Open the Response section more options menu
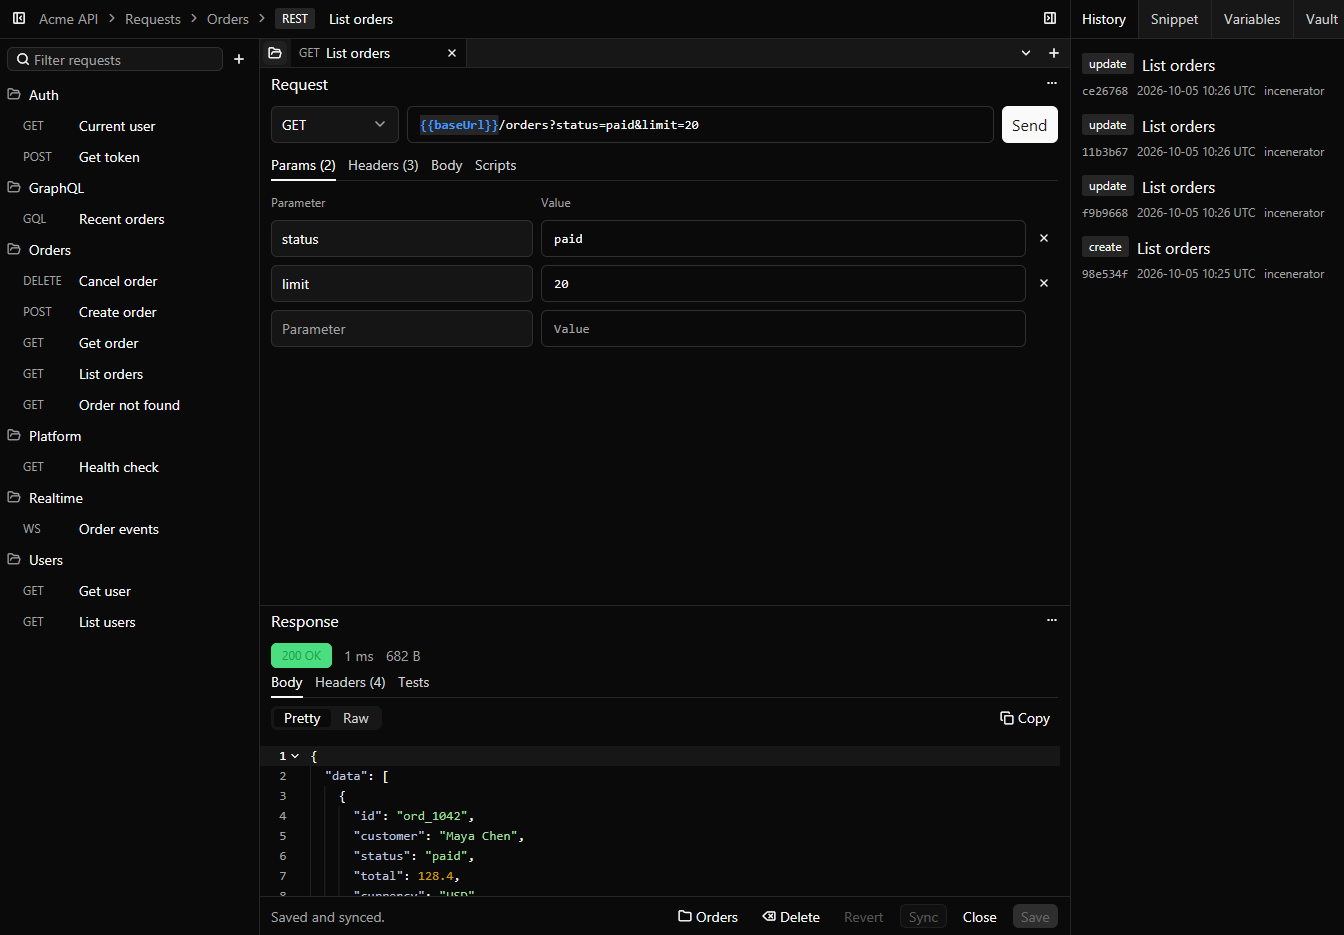Screen dimensions: 1344x935 pos(1052,621)
